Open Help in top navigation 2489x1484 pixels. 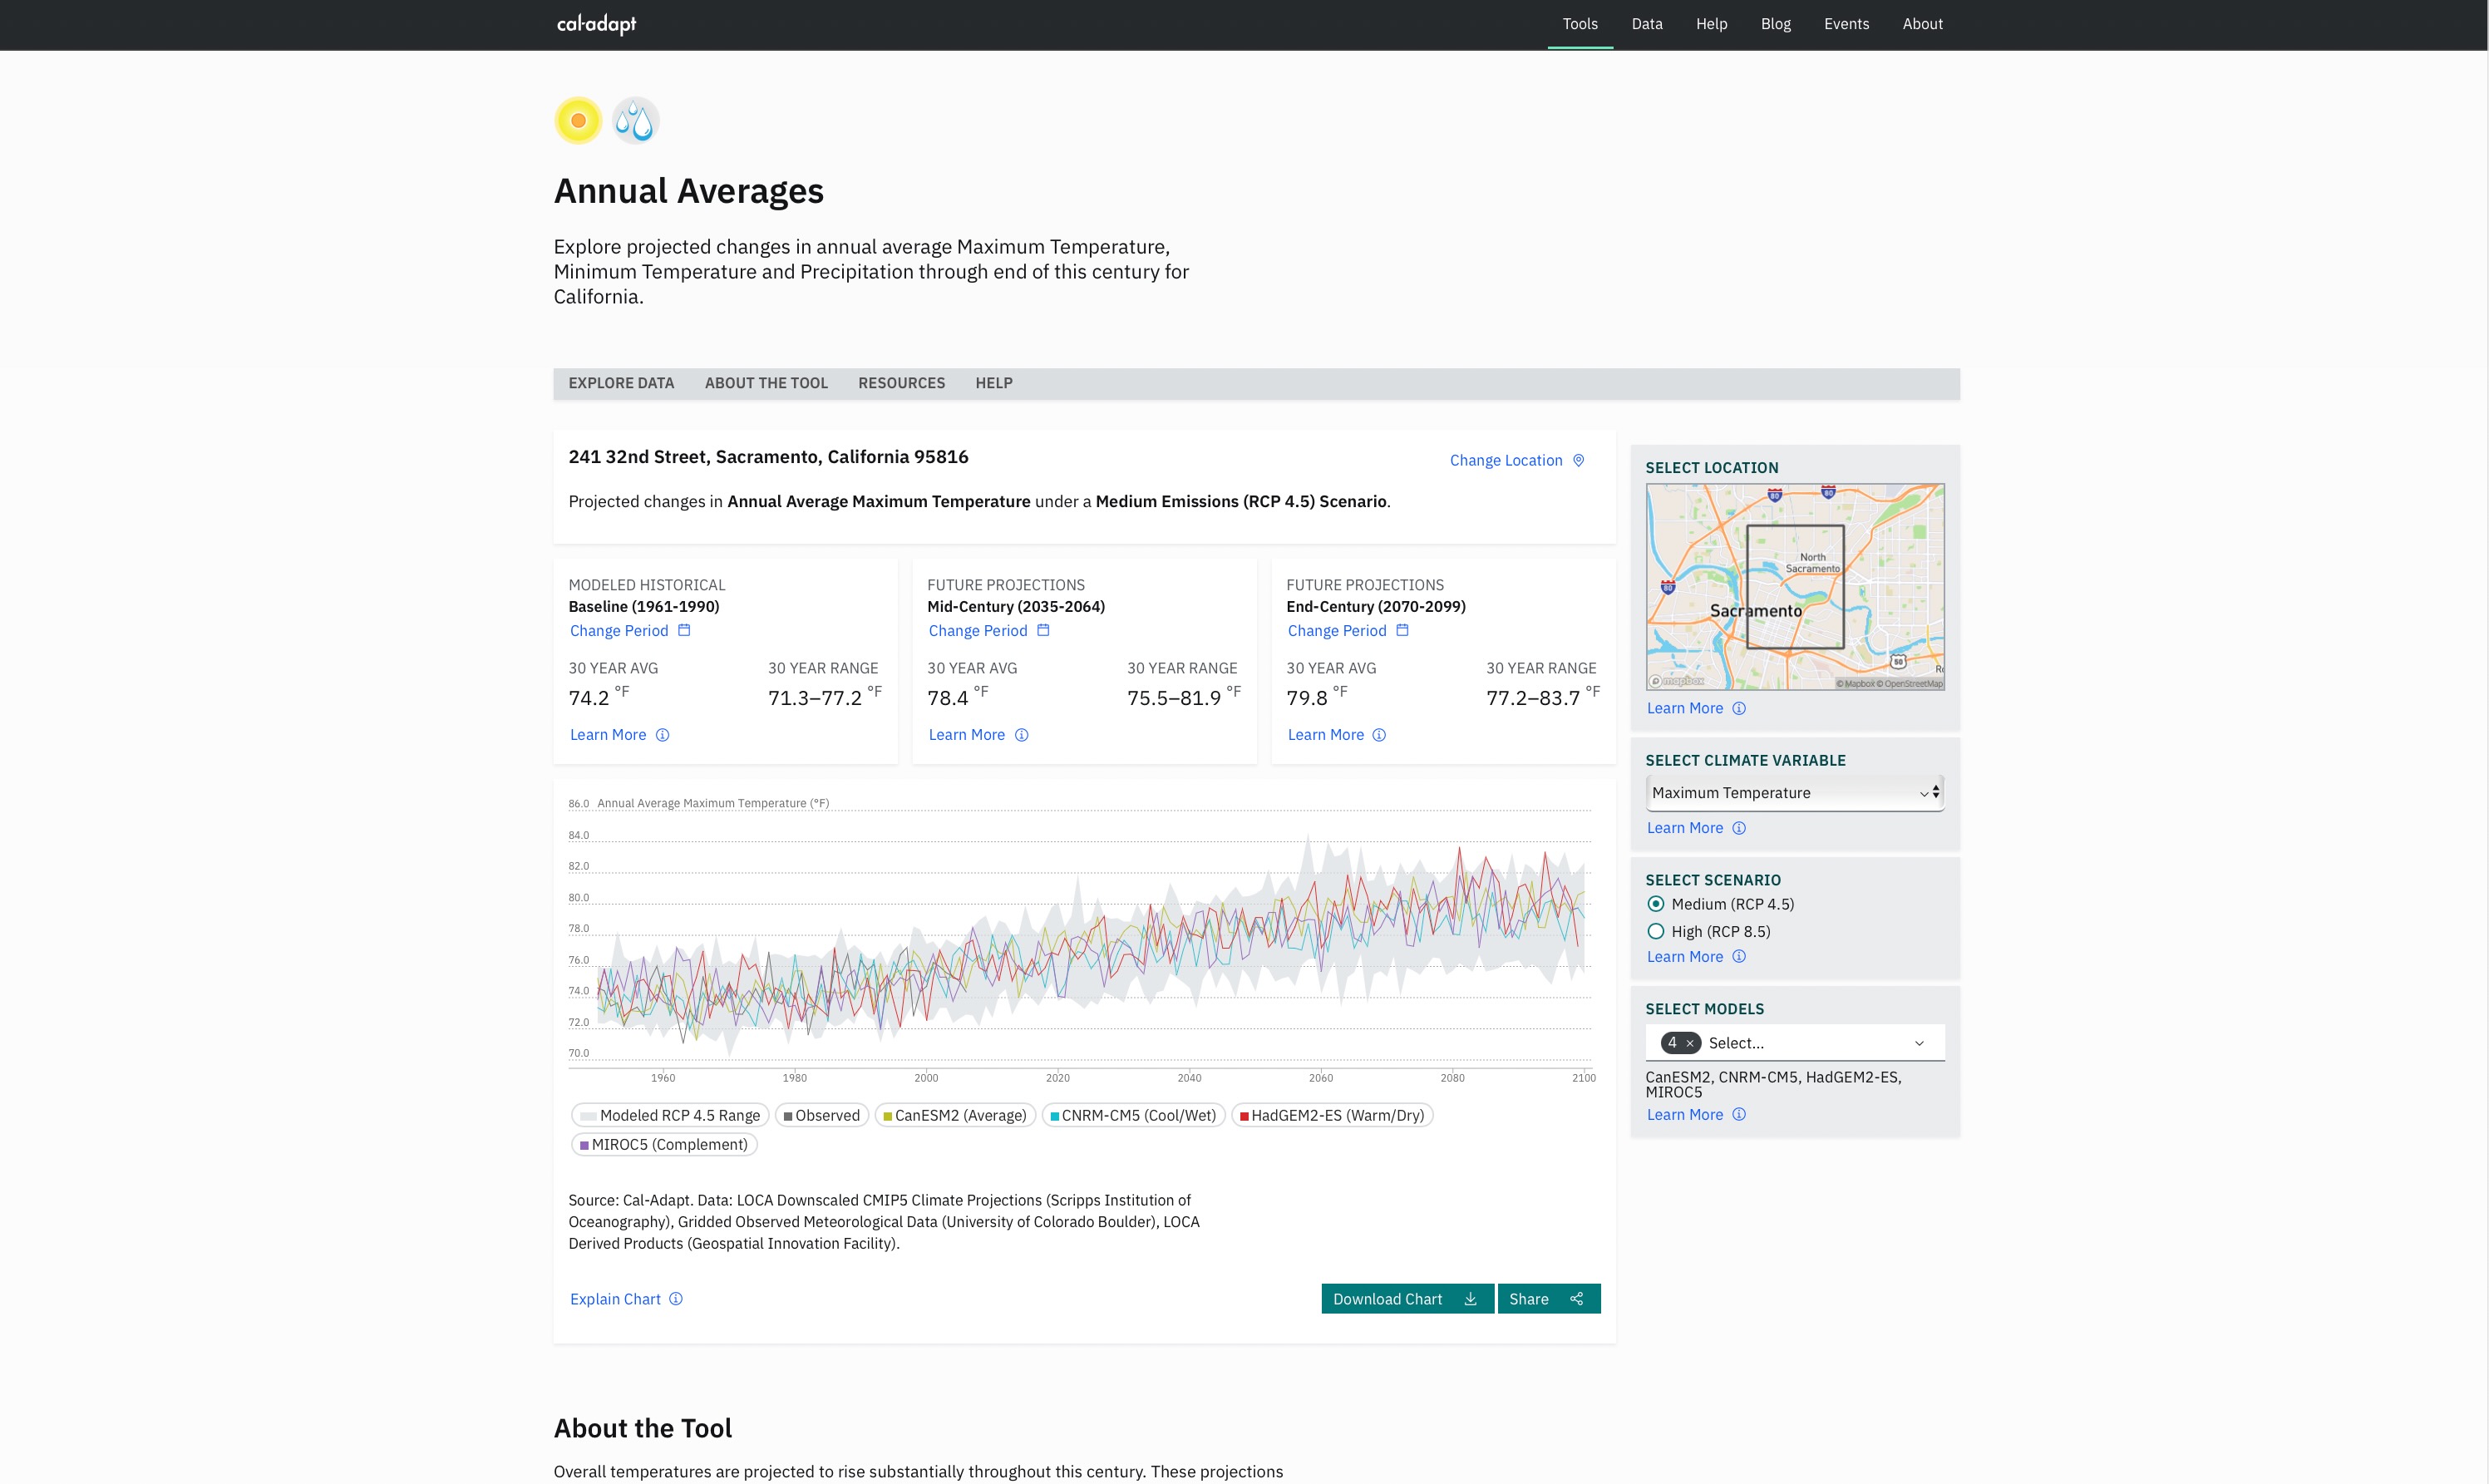tap(1711, 24)
